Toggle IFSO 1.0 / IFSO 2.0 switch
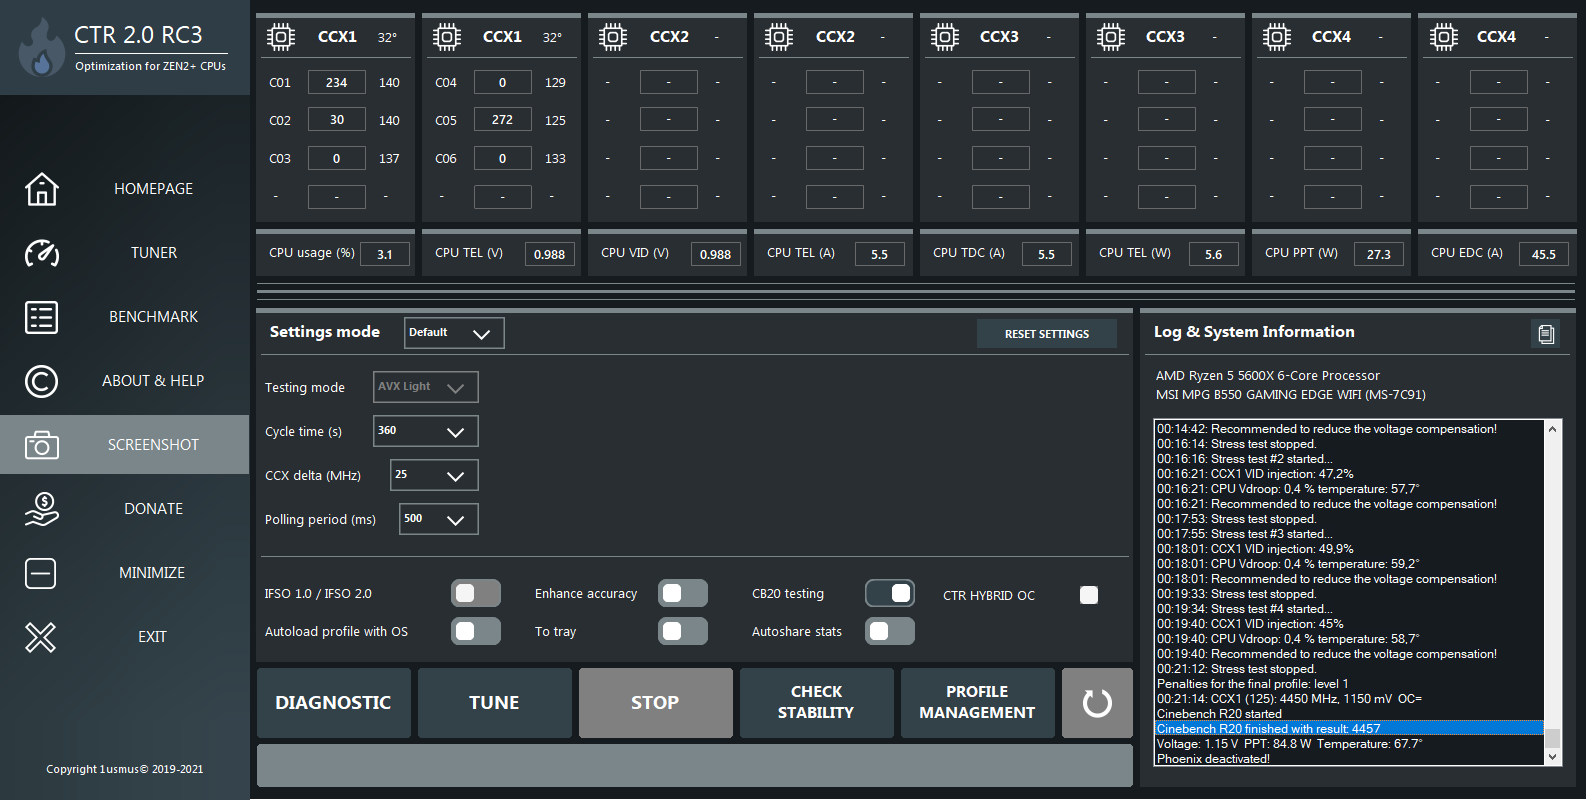Viewport: 1586px width, 800px height. coord(476,593)
